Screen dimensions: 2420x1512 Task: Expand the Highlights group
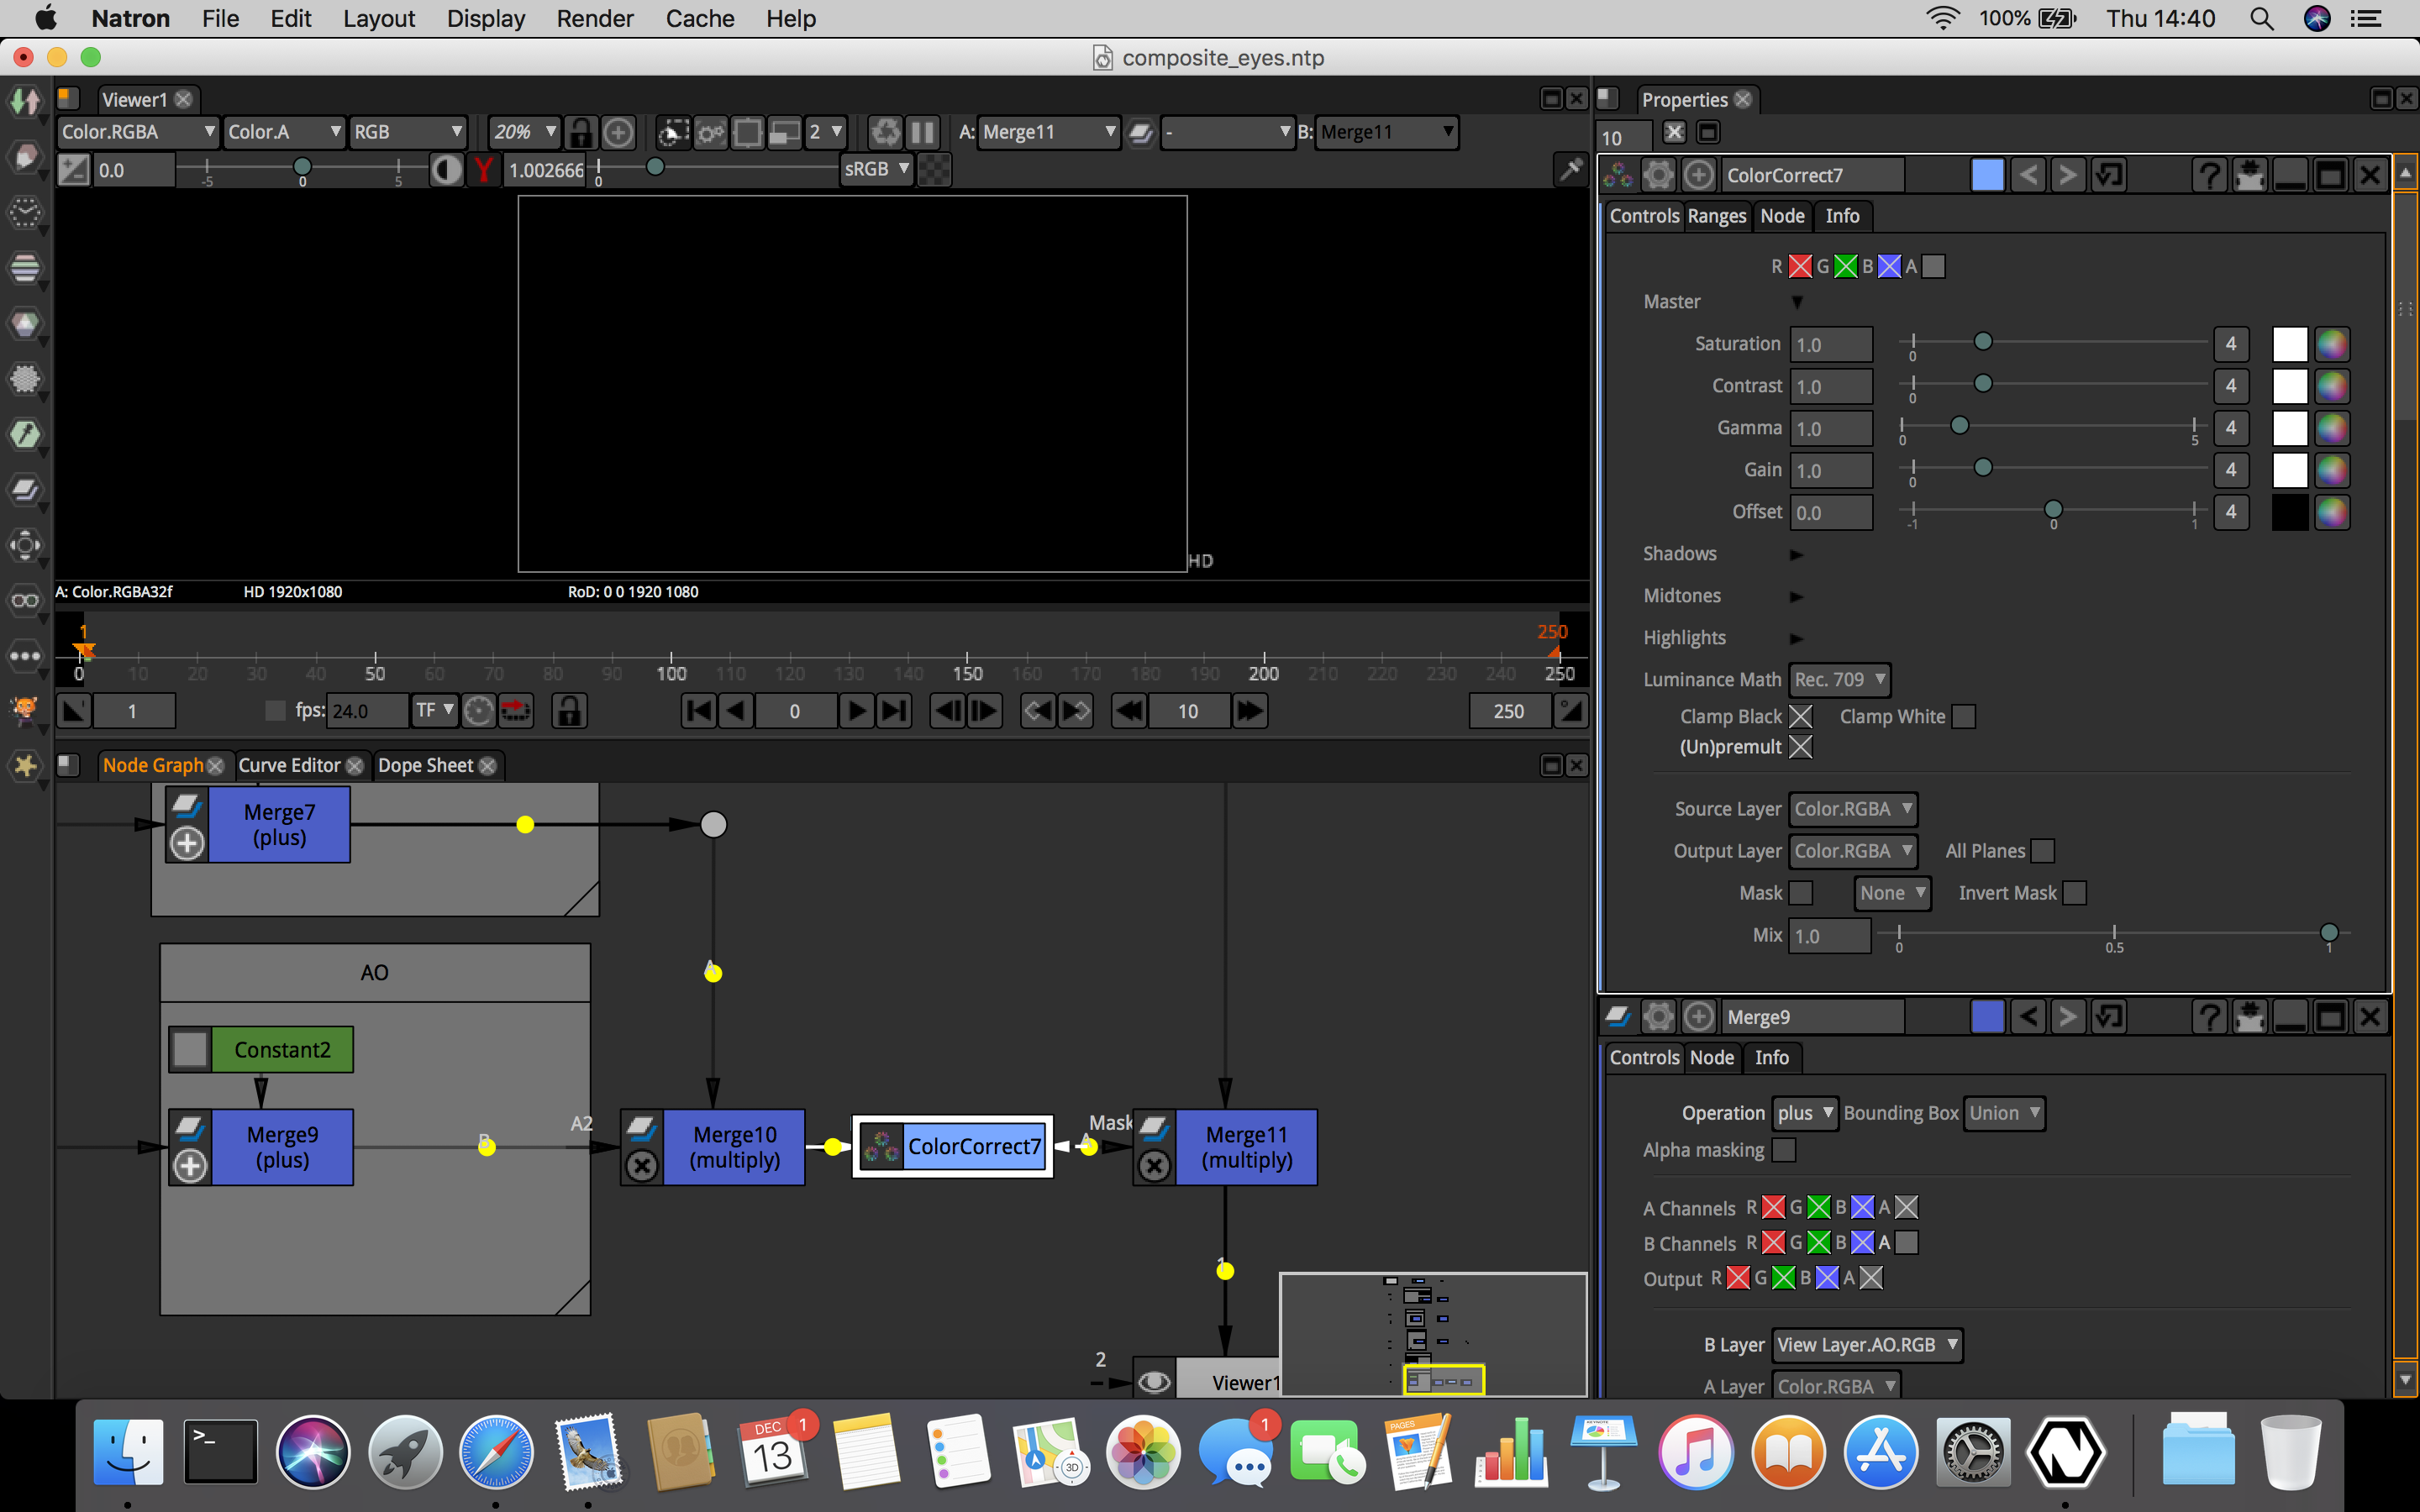(x=1796, y=638)
